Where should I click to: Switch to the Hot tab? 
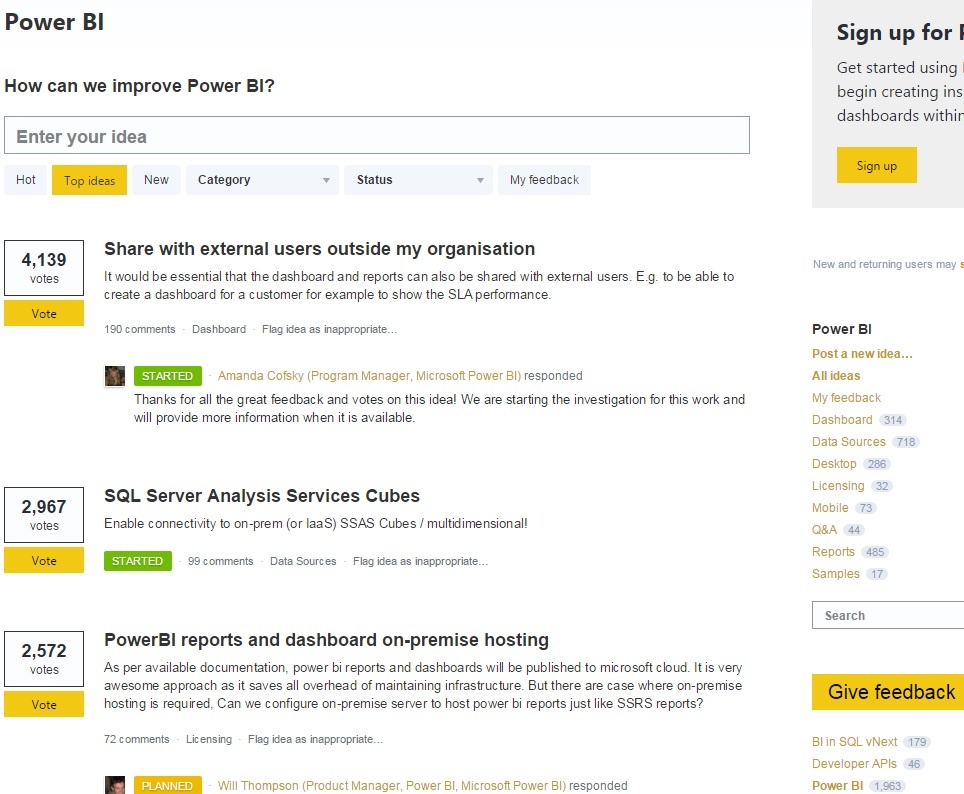[x=25, y=180]
